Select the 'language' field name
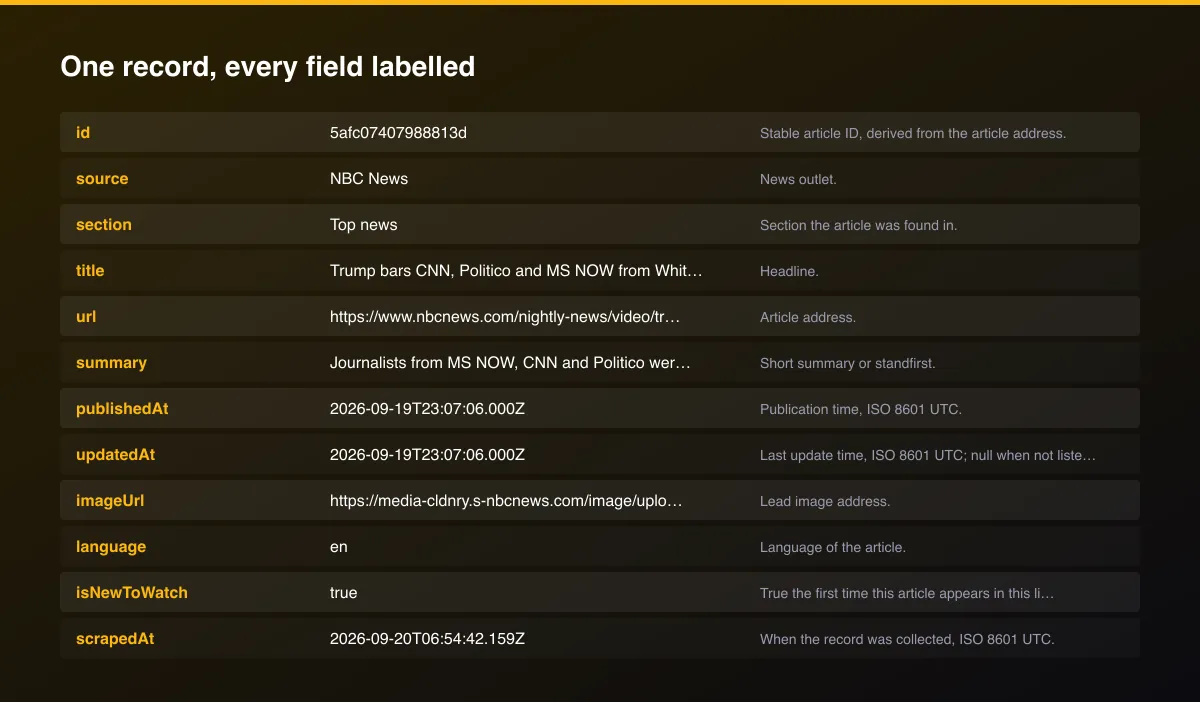The image size is (1200, 702). tap(111, 546)
